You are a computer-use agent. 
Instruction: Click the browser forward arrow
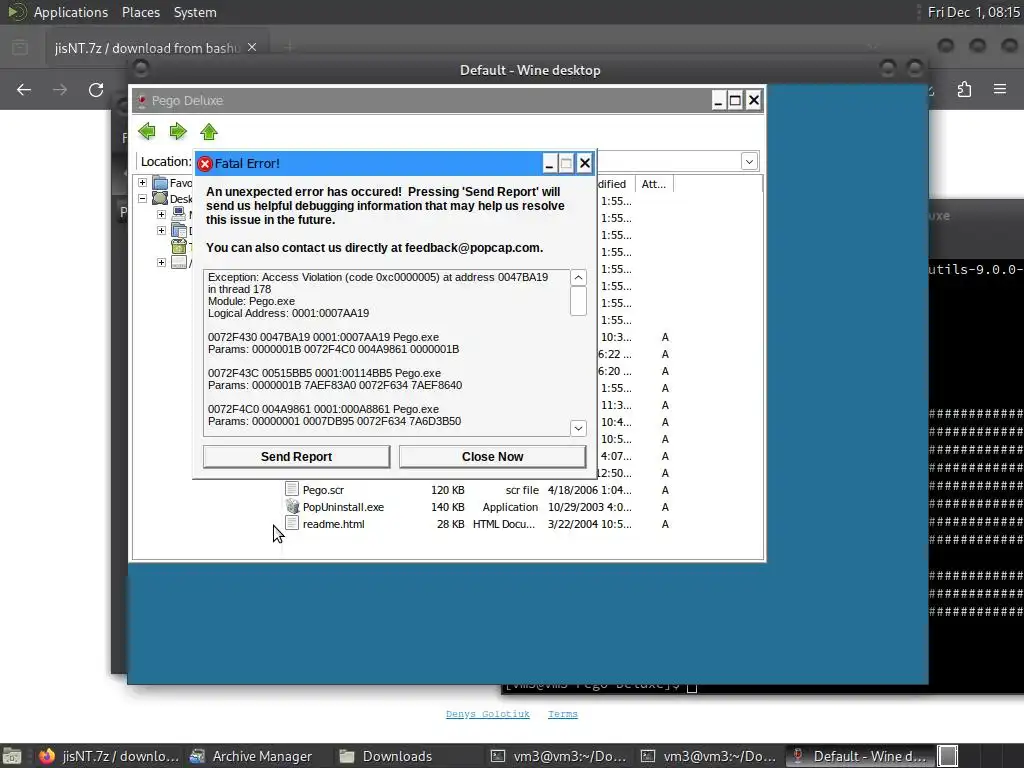click(x=59, y=89)
